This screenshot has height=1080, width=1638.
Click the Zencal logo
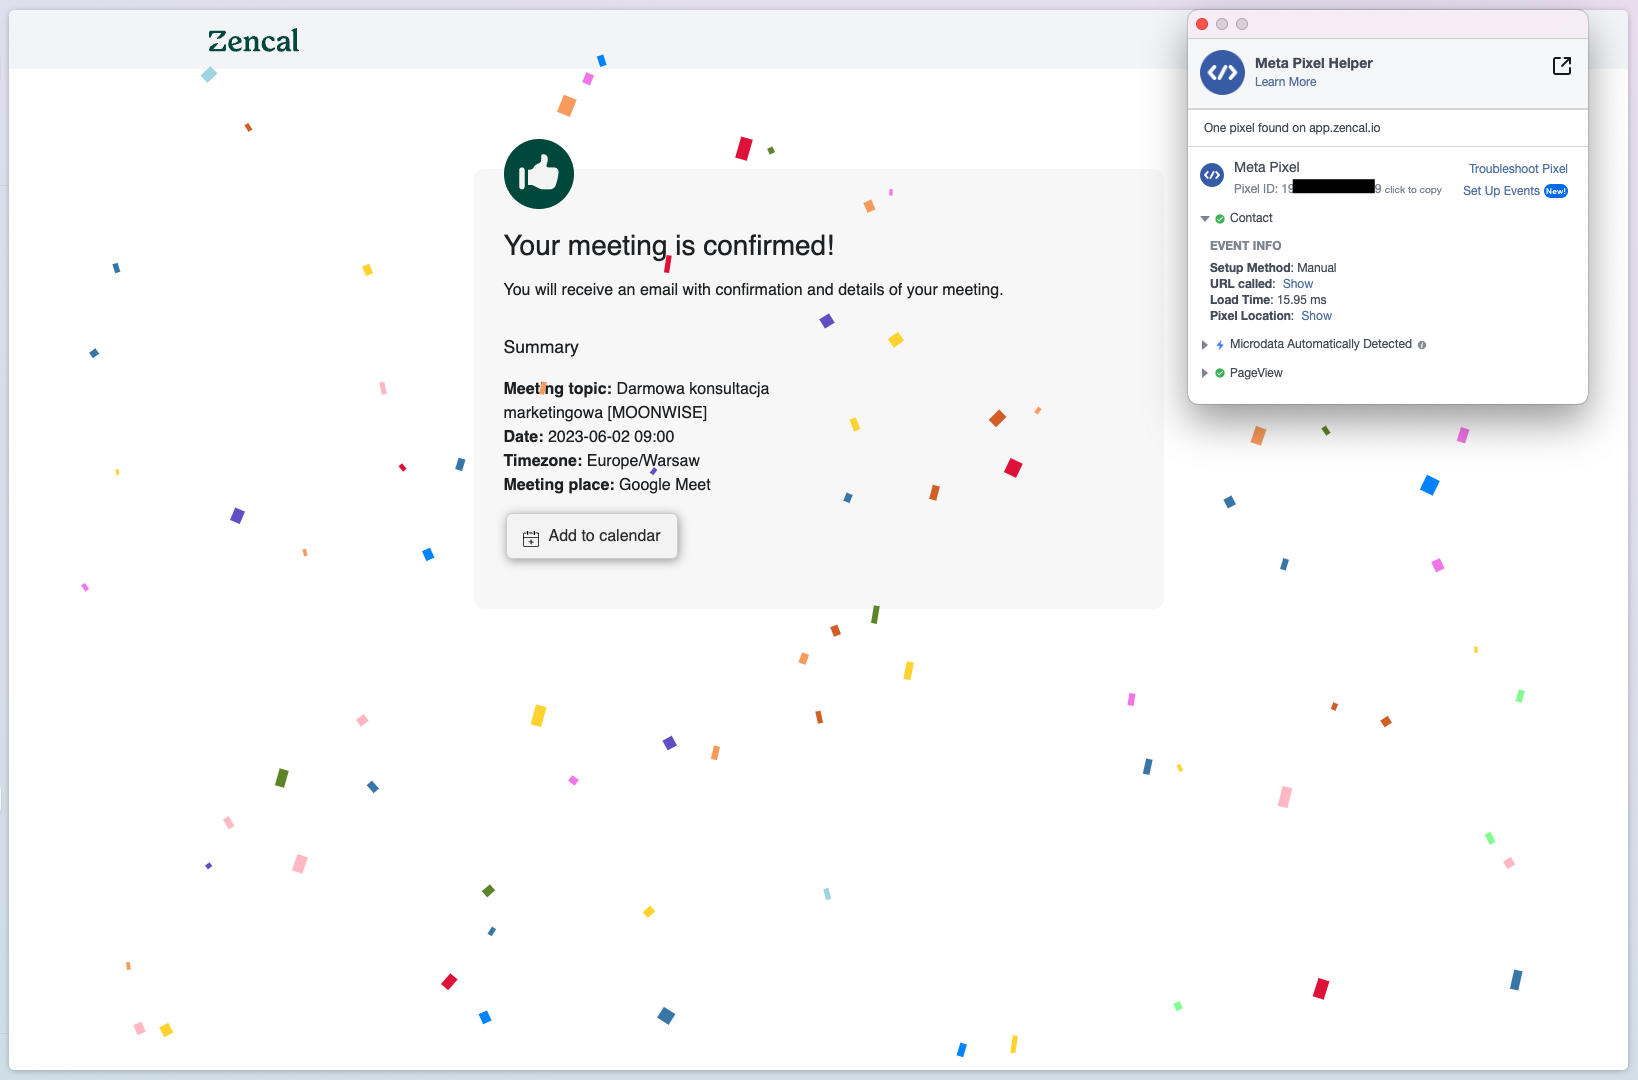(x=253, y=41)
